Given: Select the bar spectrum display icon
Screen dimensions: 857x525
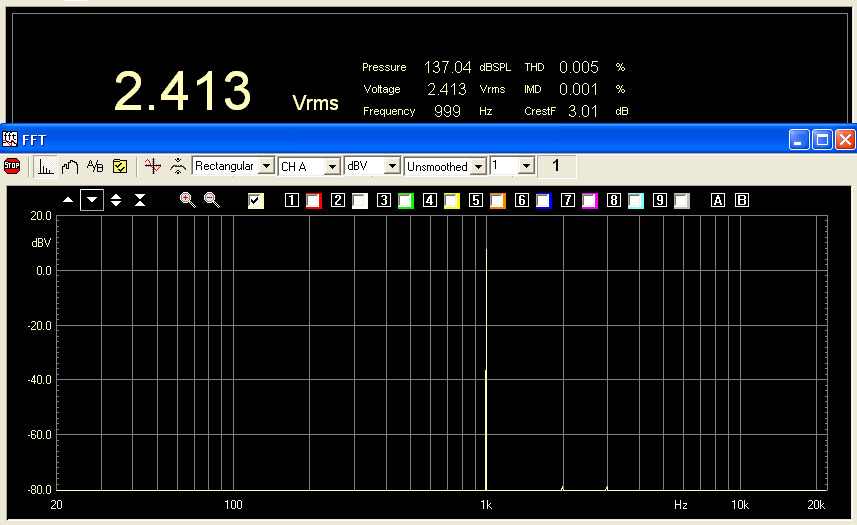Looking at the screenshot, I should pos(46,166).
